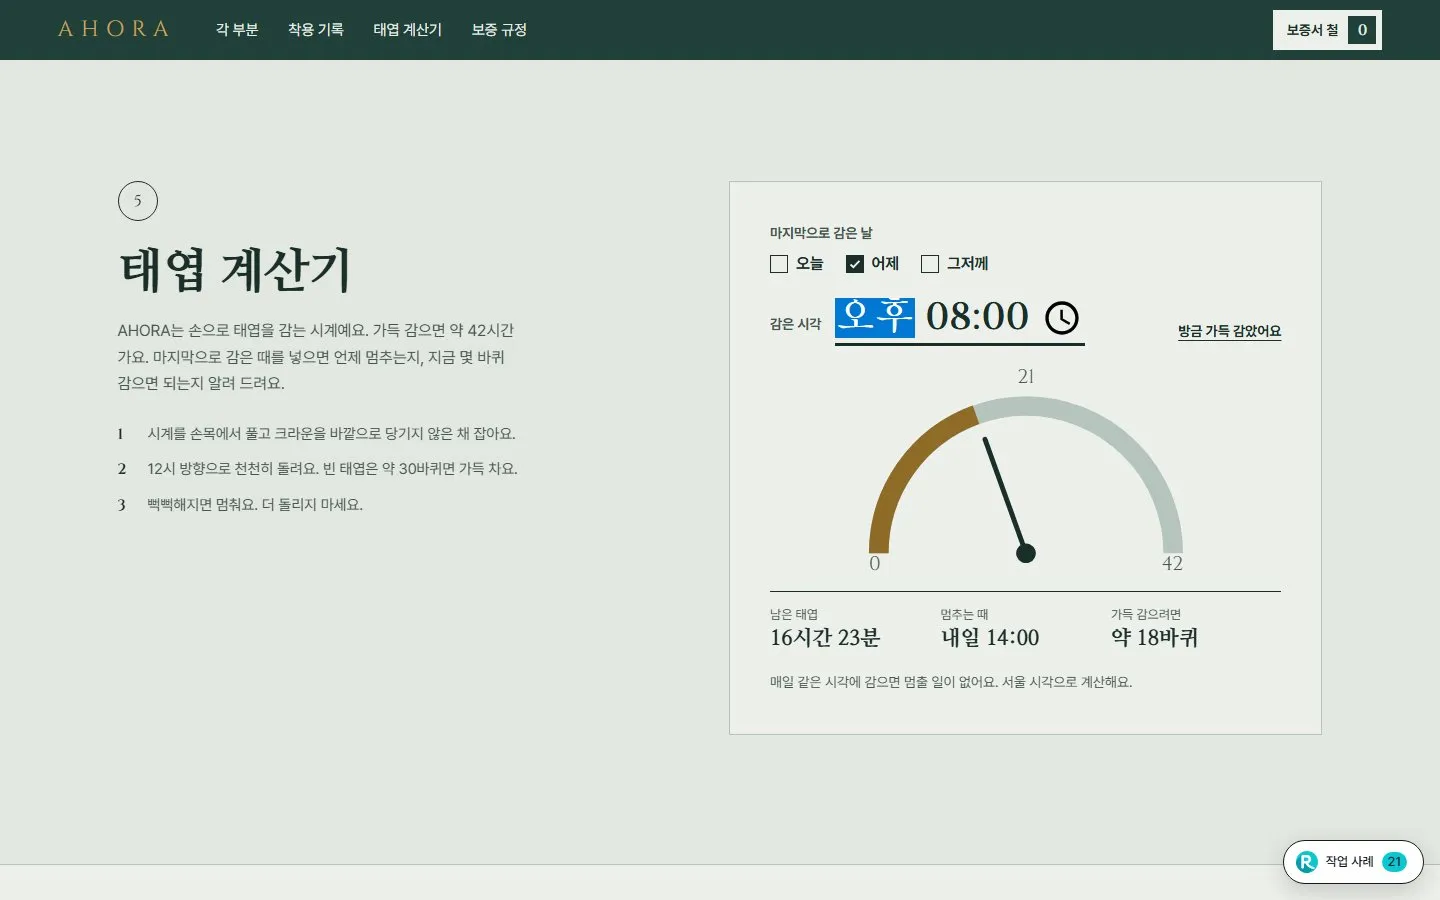Open the 각 부분 menu item
The height and width of the screenshot is (900, 1440).
click(x=237, y=30)
